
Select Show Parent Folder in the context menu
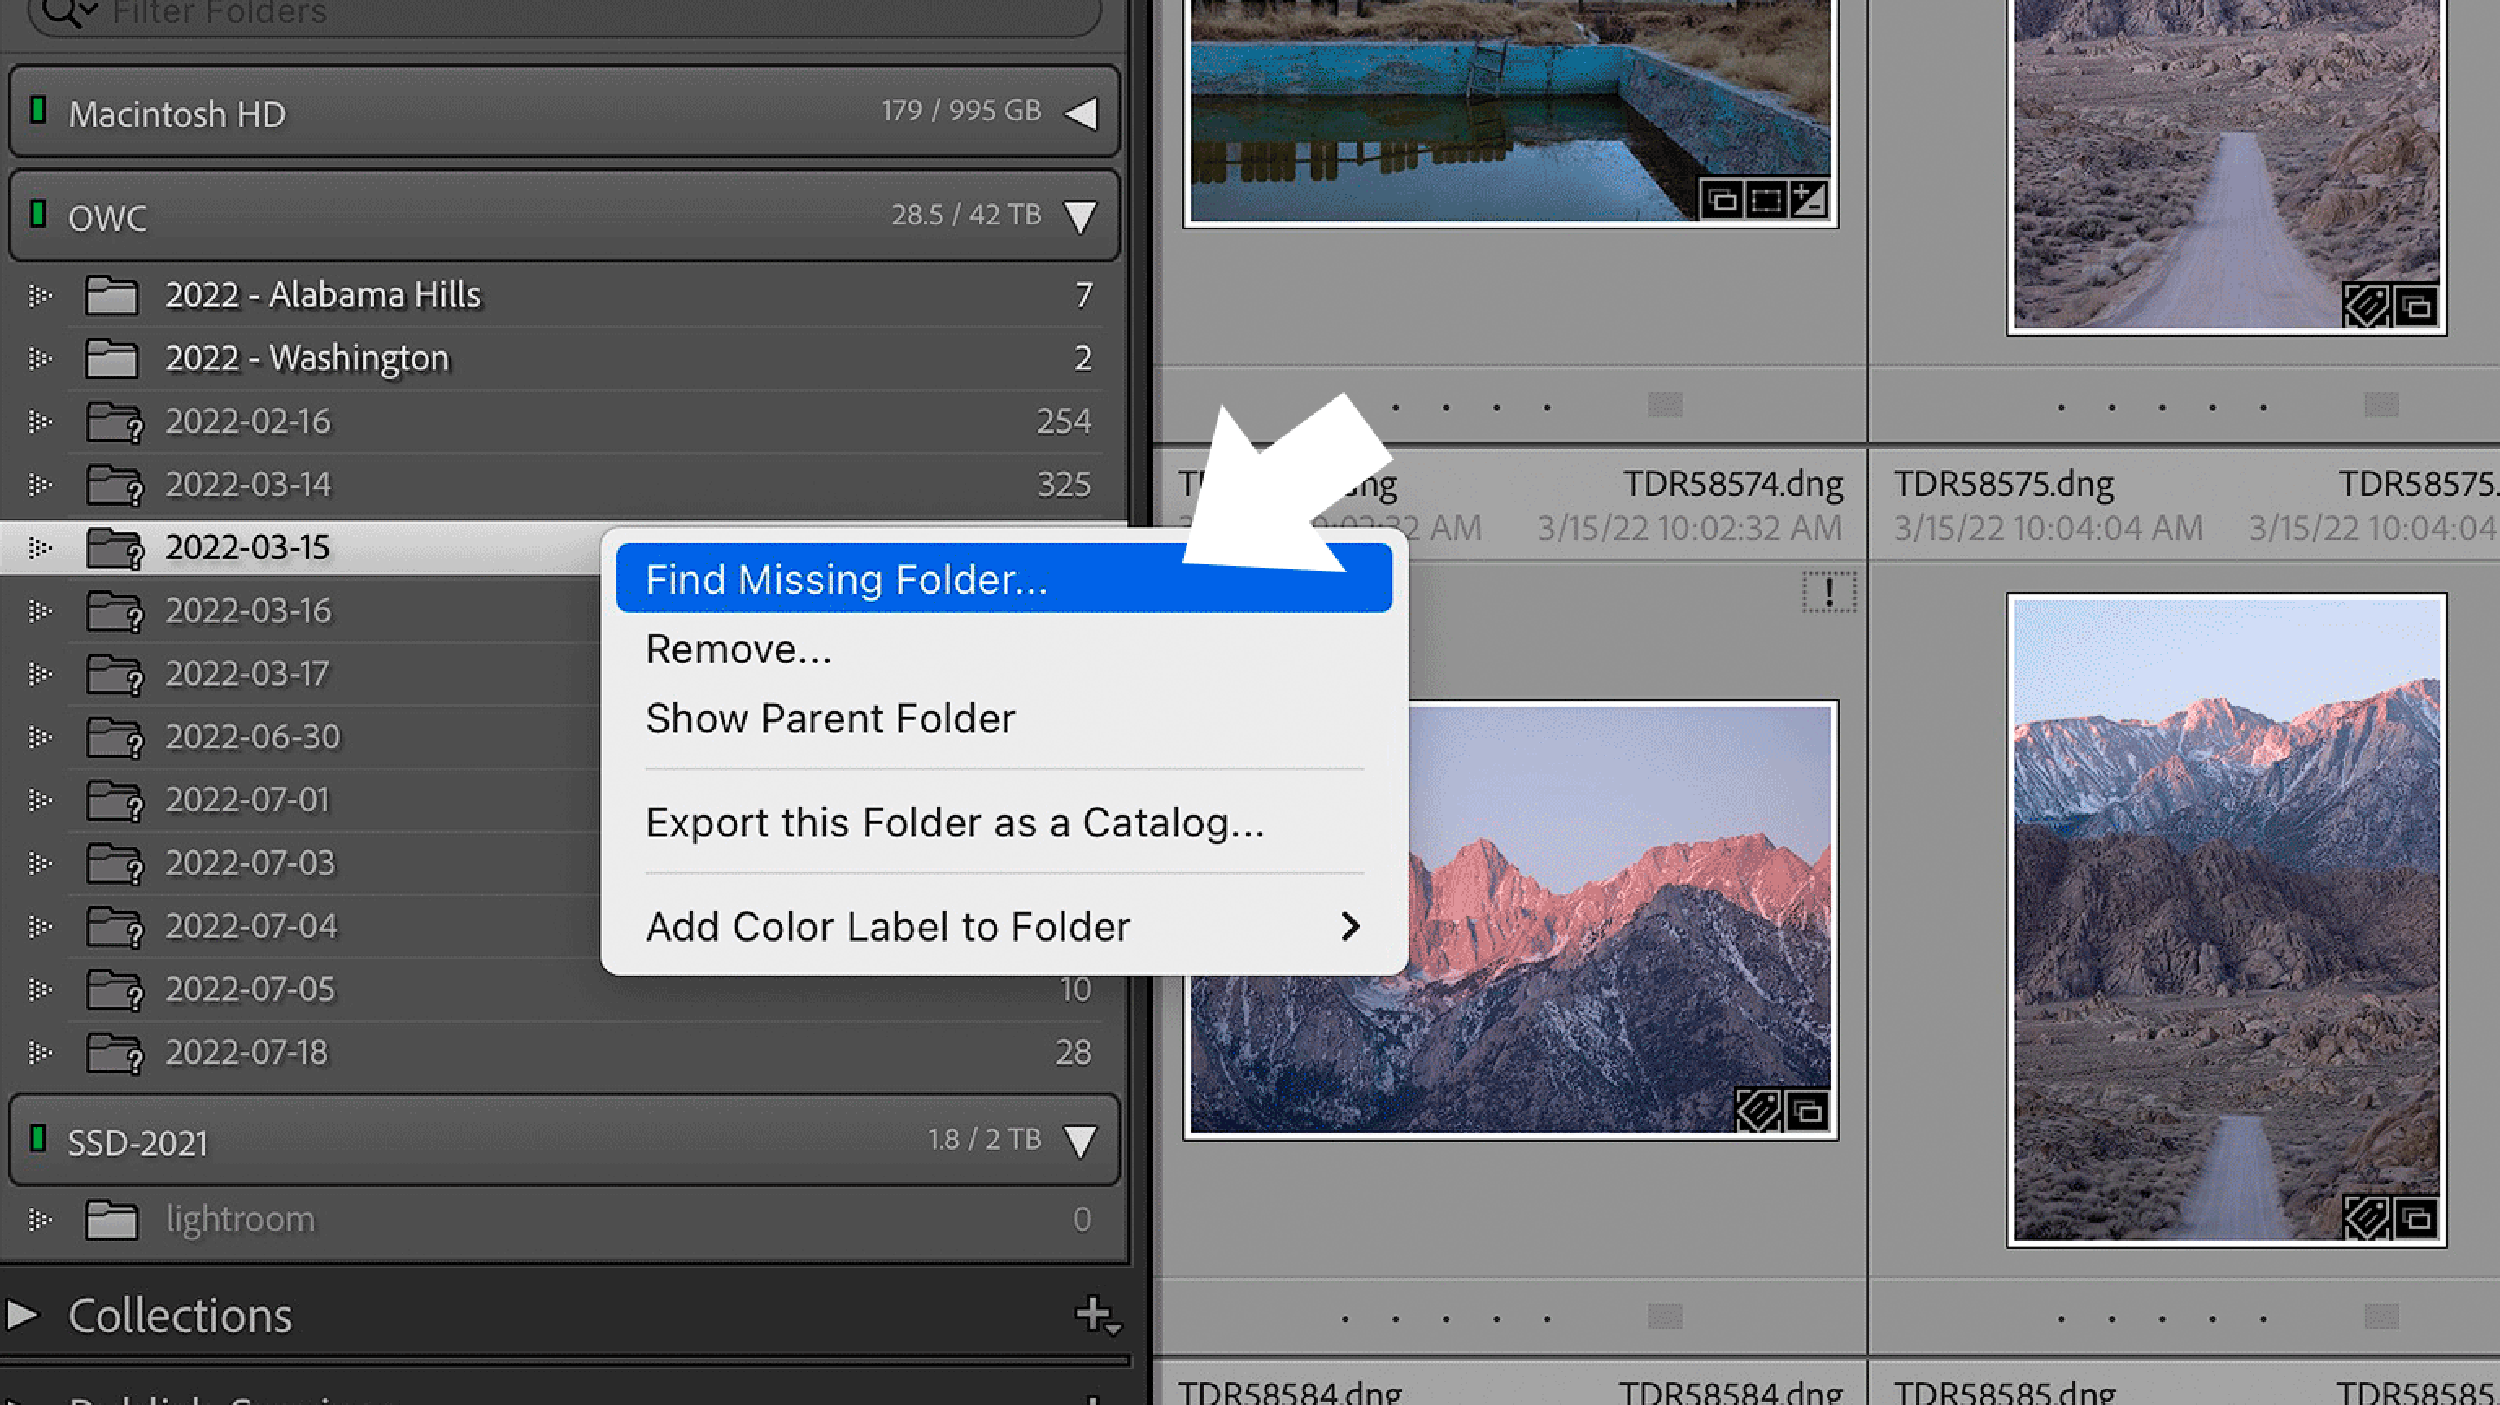click(831, 717)
